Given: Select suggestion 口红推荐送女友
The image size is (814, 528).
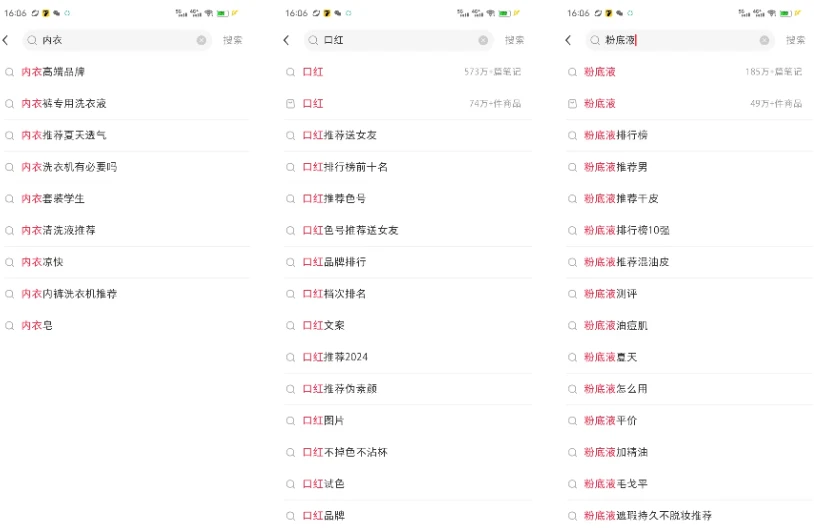Looking at the screenshot, I should tap(340, 135).
